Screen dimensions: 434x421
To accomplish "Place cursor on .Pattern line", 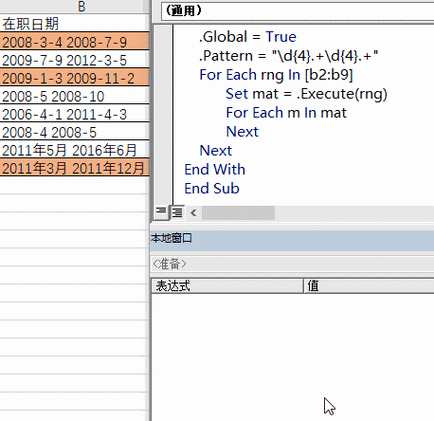I will [289, 56].
